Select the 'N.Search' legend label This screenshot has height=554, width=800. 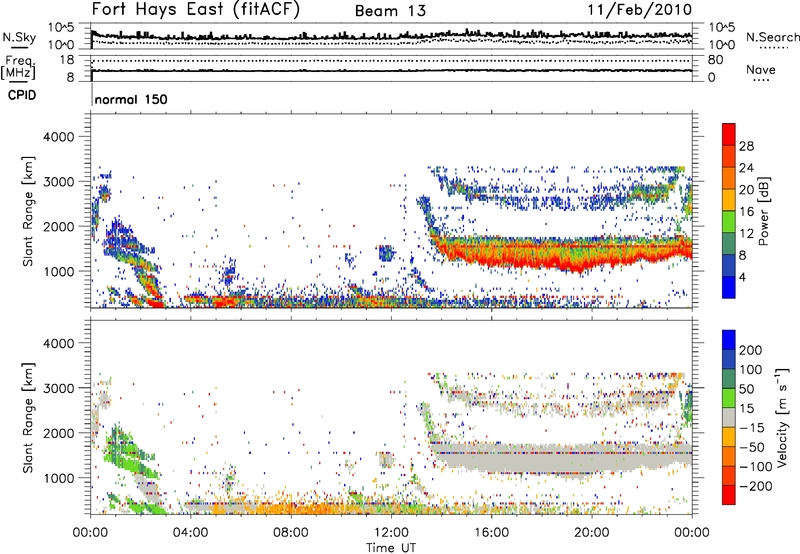point(772,37)
